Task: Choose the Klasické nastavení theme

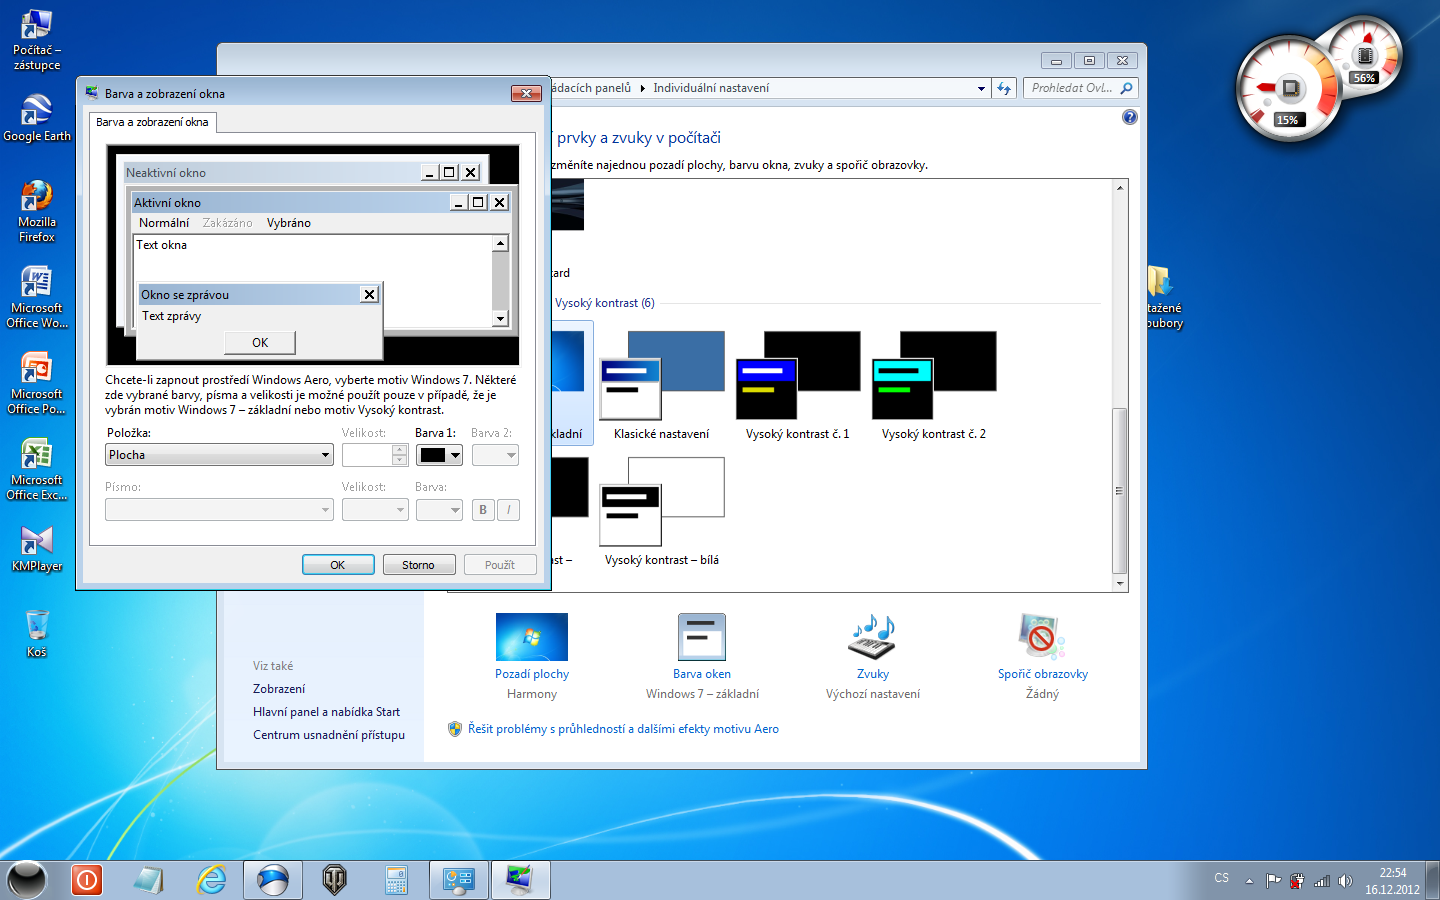Action: coord(661,387)
